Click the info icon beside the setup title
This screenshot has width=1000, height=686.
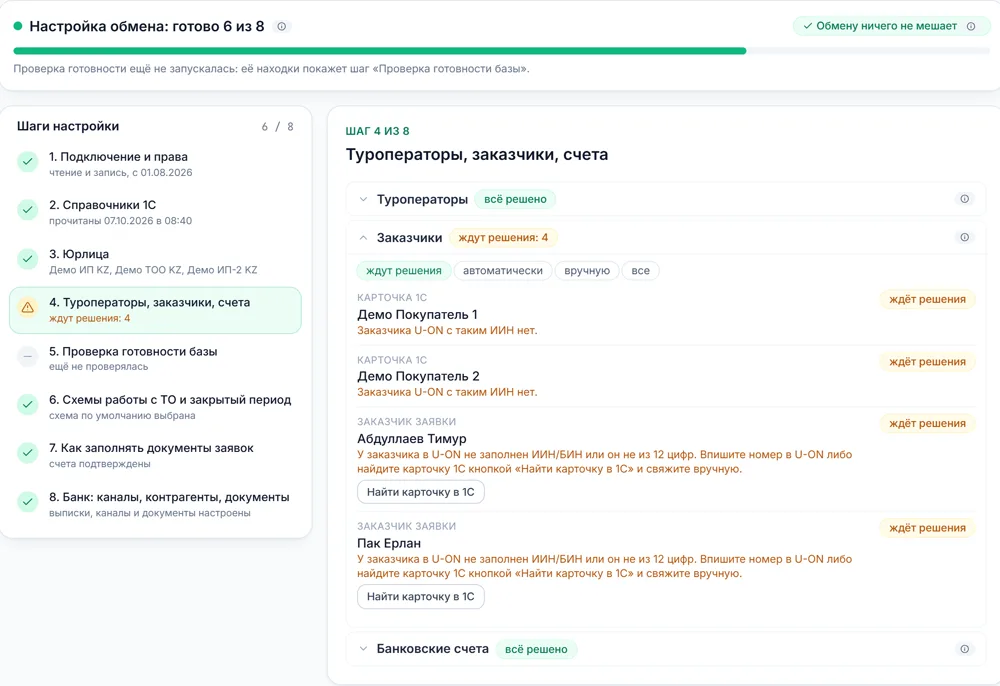pos(281,26)
